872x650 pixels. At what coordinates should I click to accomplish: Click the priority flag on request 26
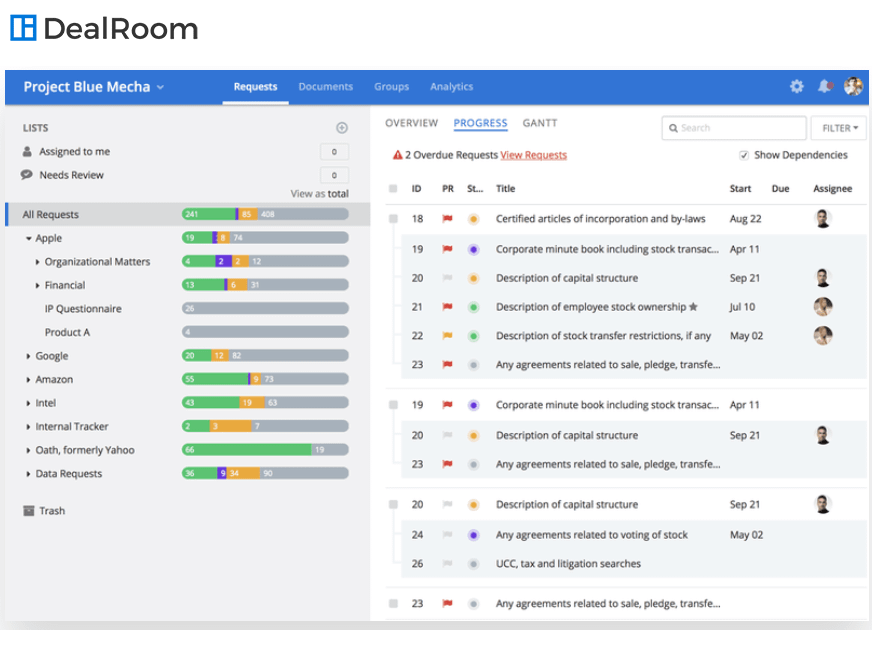(x=447, y=563)
